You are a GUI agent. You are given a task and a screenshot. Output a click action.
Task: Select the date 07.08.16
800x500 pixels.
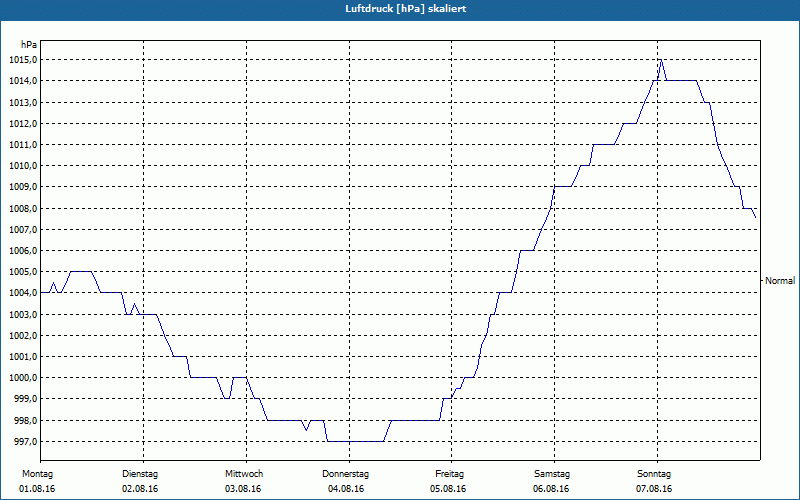click(x=654, y=489)
